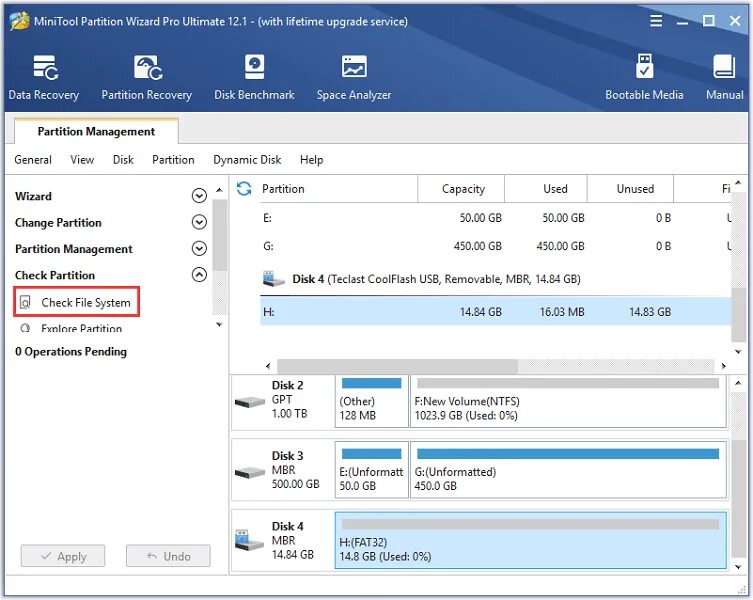Choose Explore Partition in the sidebar
Screen dimensions: 753x600
(x=81, y=328)
